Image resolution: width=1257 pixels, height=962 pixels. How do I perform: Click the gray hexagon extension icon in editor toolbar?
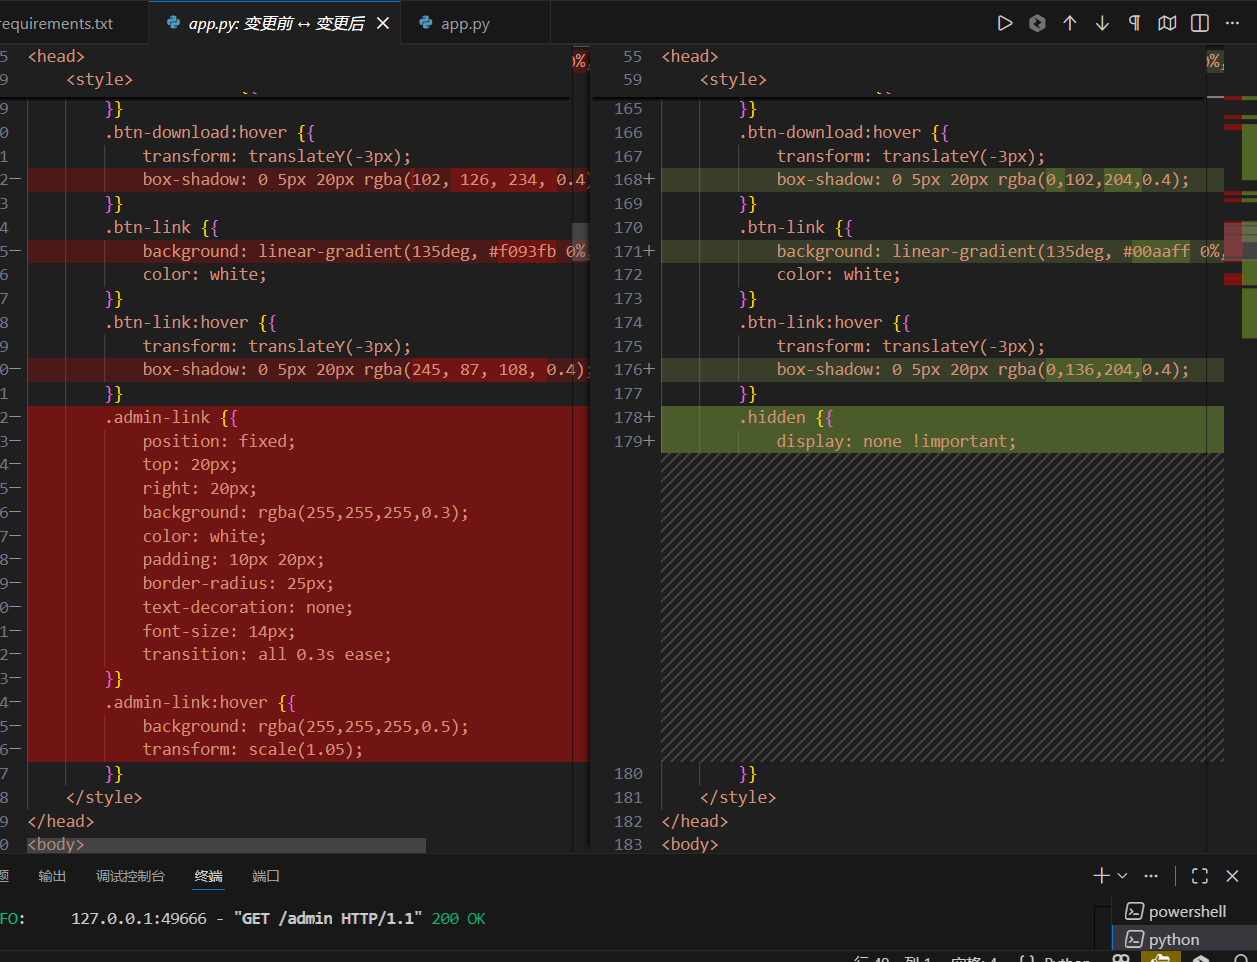coord(1037,23)
